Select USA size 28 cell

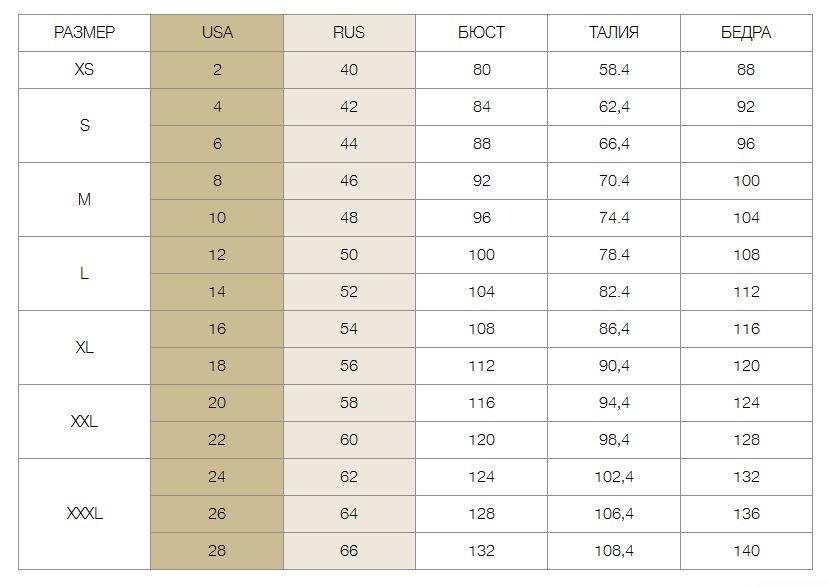(x=217, y=550)
